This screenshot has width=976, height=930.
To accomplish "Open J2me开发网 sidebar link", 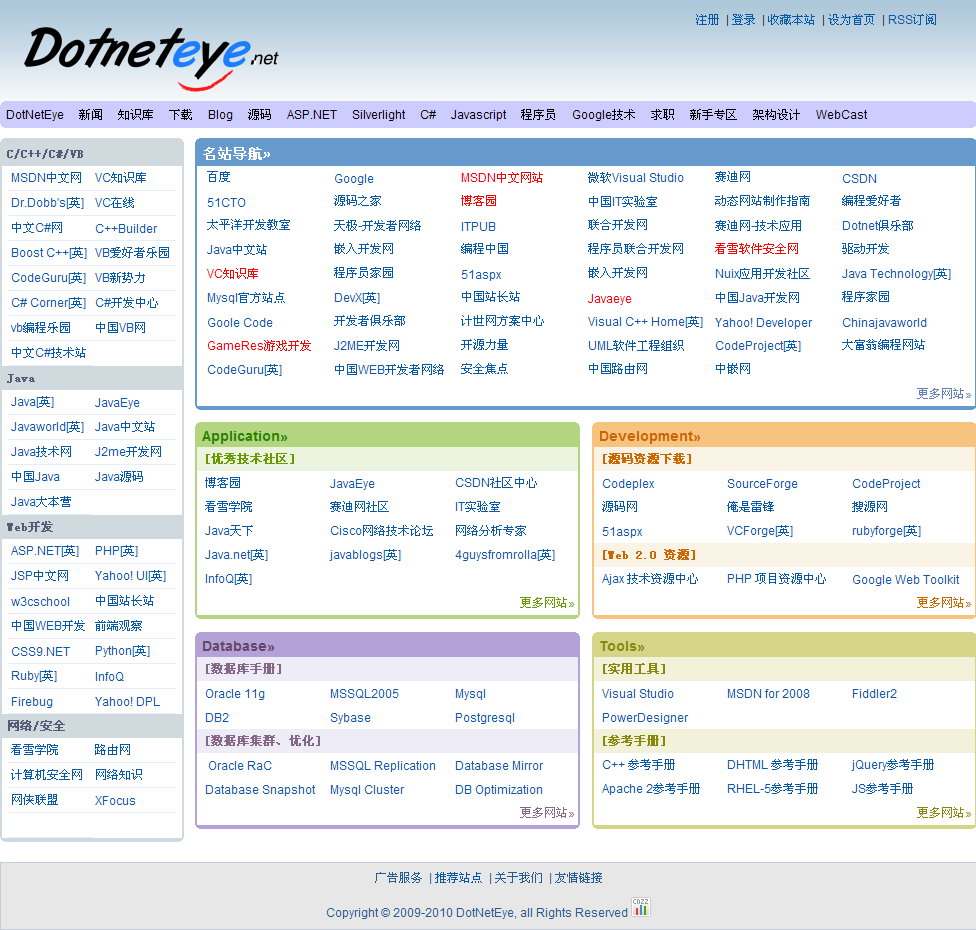I will coord(128,452).
